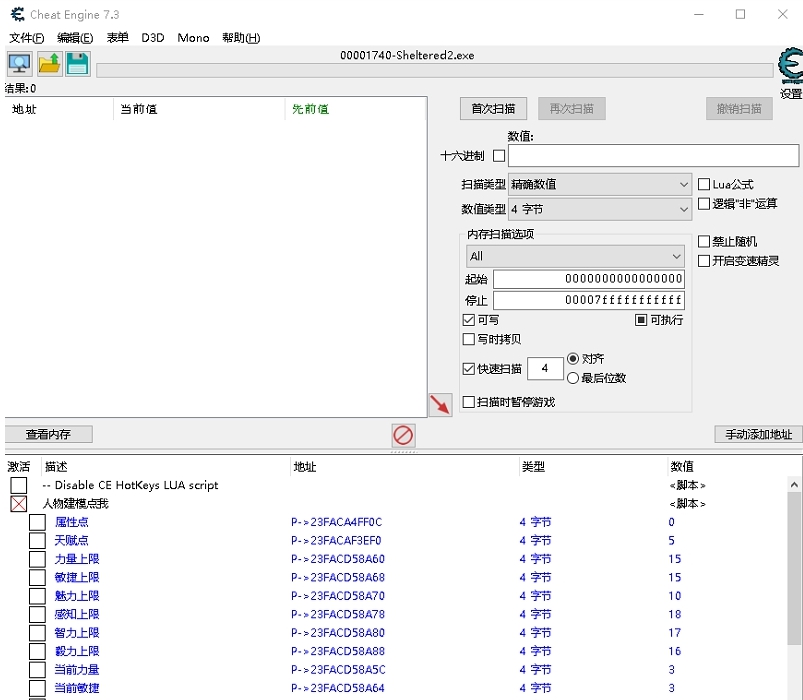Activate the 属性点 cheat entry
Viewport: 803px width, 700px height.
click(37, 522)
